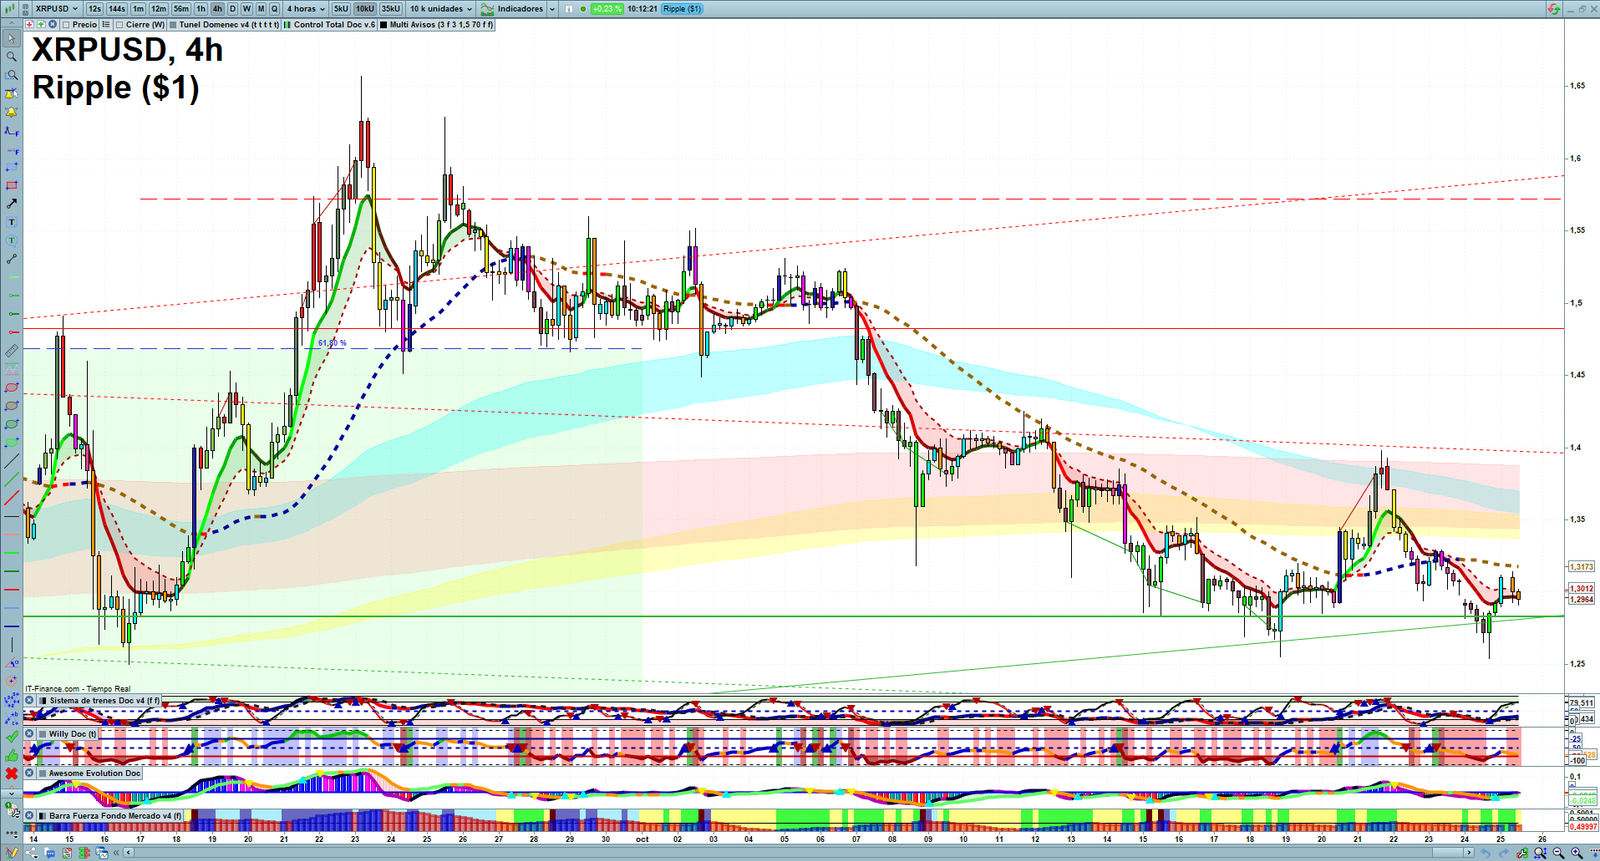
Task: Select the D daily timeframe
Action: tap(233, 9)
